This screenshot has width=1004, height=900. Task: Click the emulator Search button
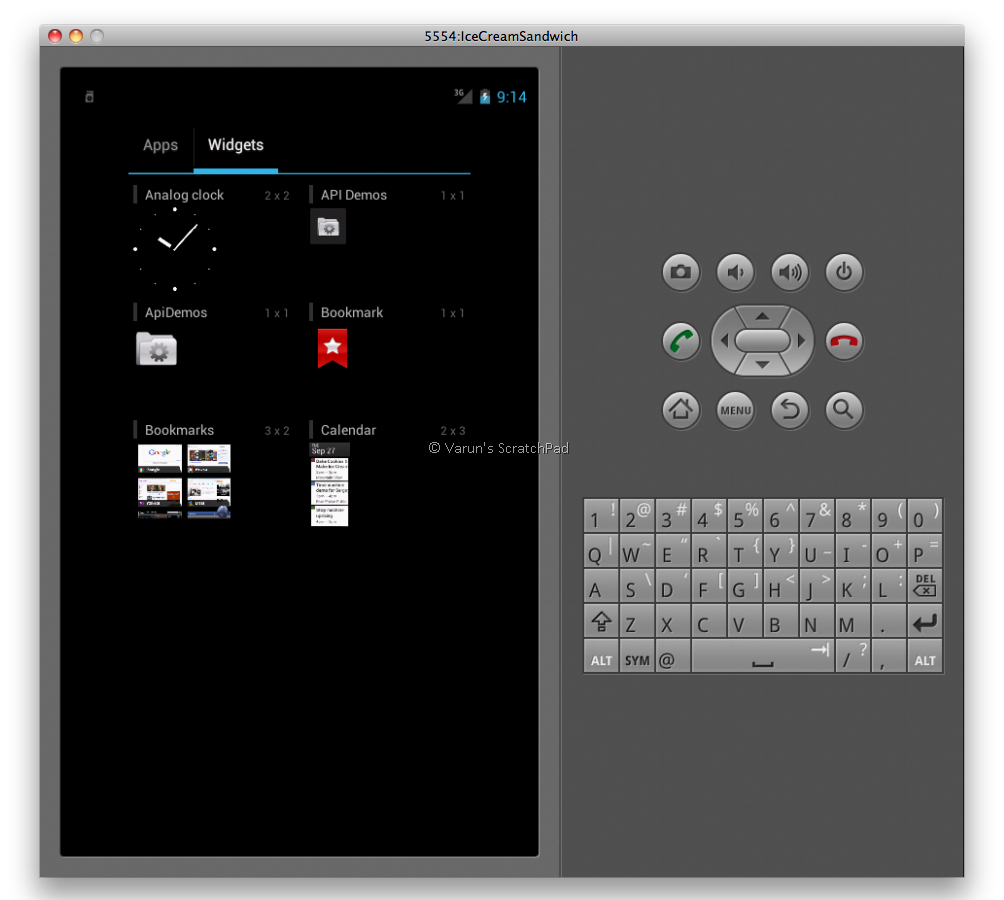tap(844, 410)
